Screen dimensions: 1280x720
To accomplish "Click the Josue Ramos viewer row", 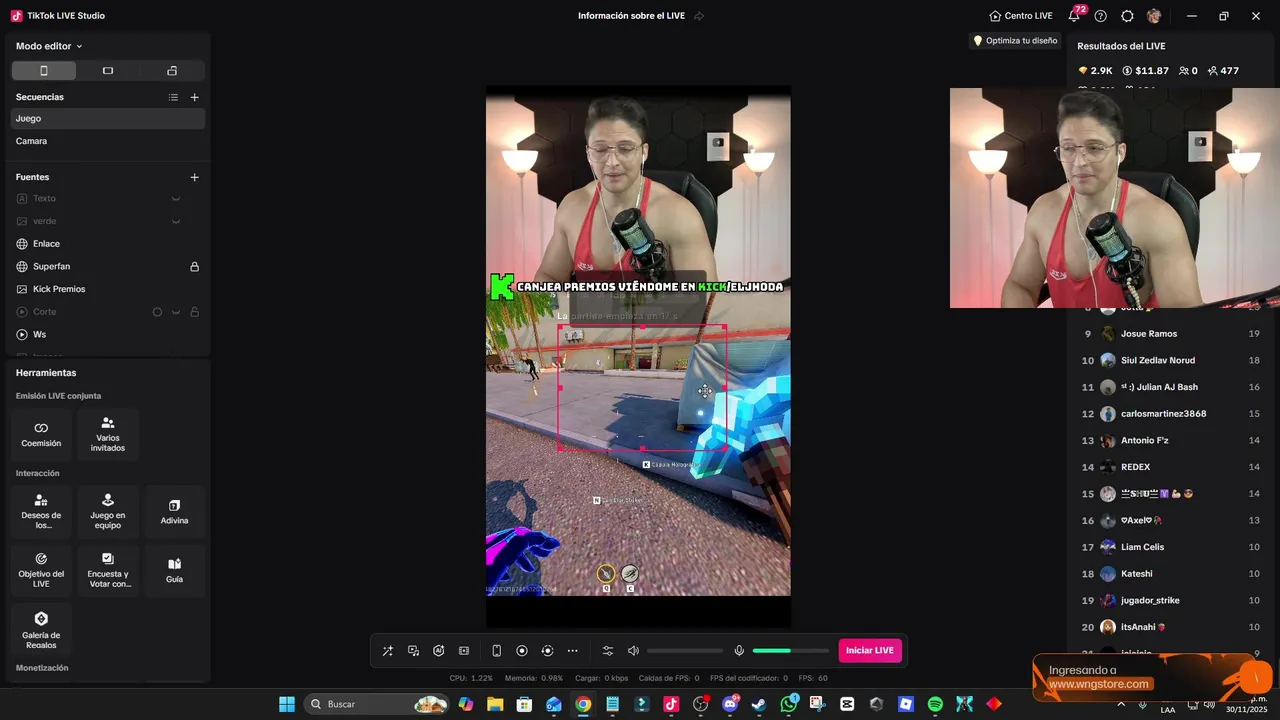I will (1171, 334).
